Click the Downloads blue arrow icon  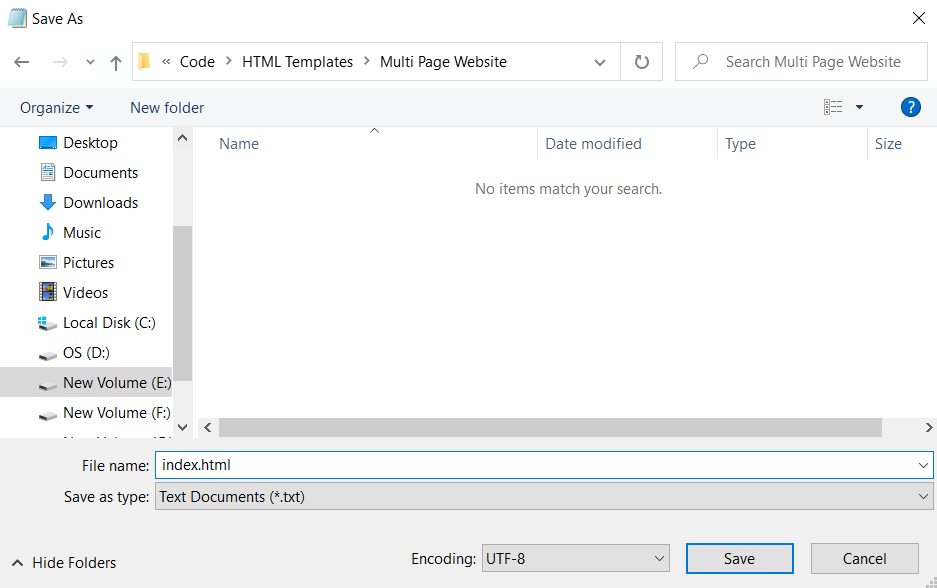coord(48,203)
